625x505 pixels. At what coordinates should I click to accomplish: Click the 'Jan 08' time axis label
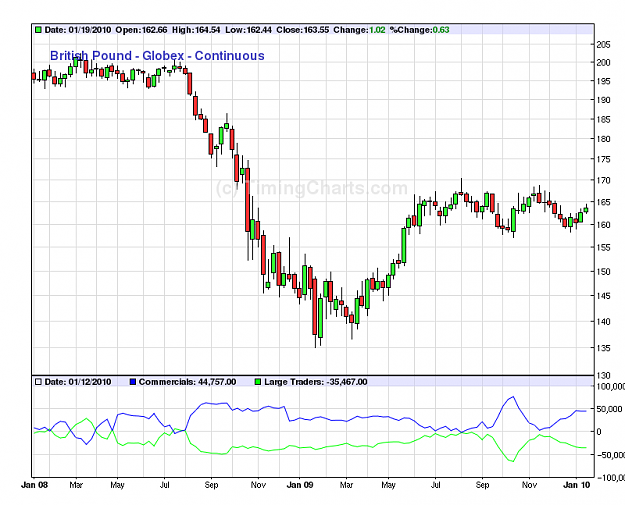tap(34, 485)
